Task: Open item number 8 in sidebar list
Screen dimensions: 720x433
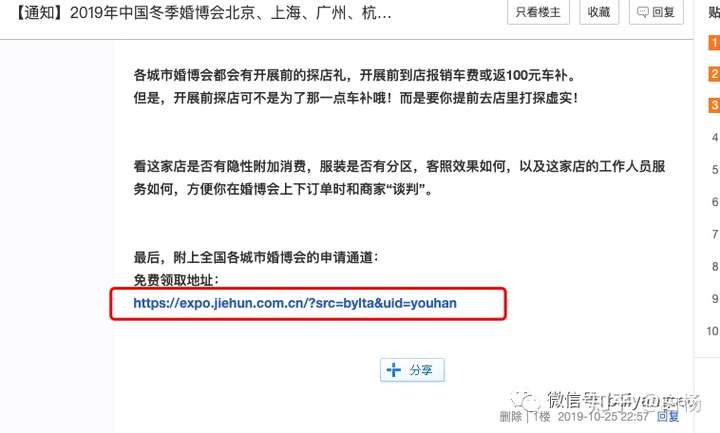Action: 714,266
